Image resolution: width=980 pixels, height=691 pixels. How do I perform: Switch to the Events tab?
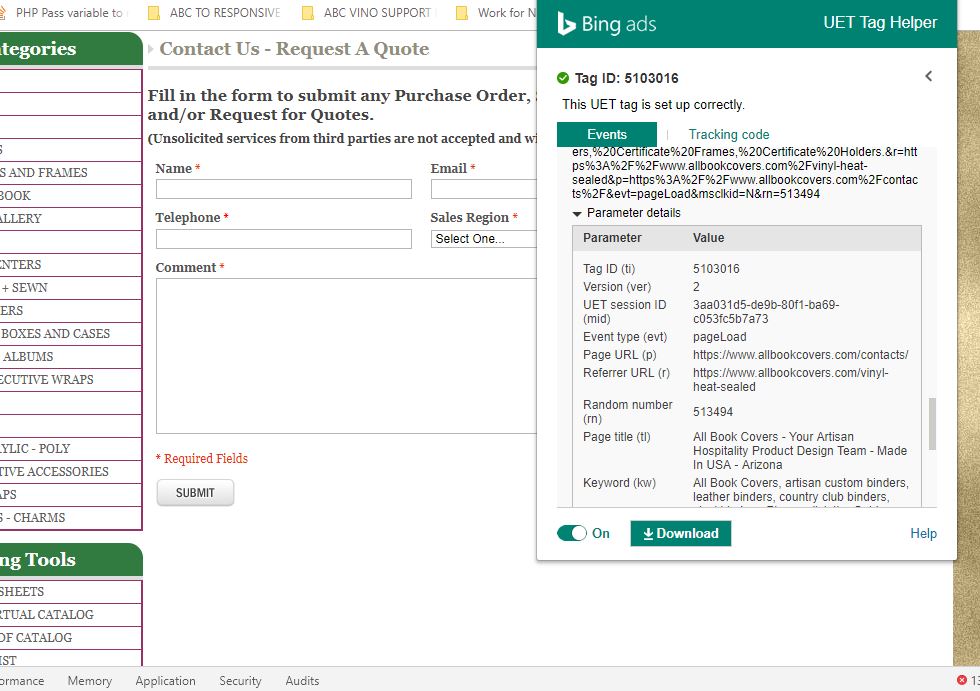(606, 134)
